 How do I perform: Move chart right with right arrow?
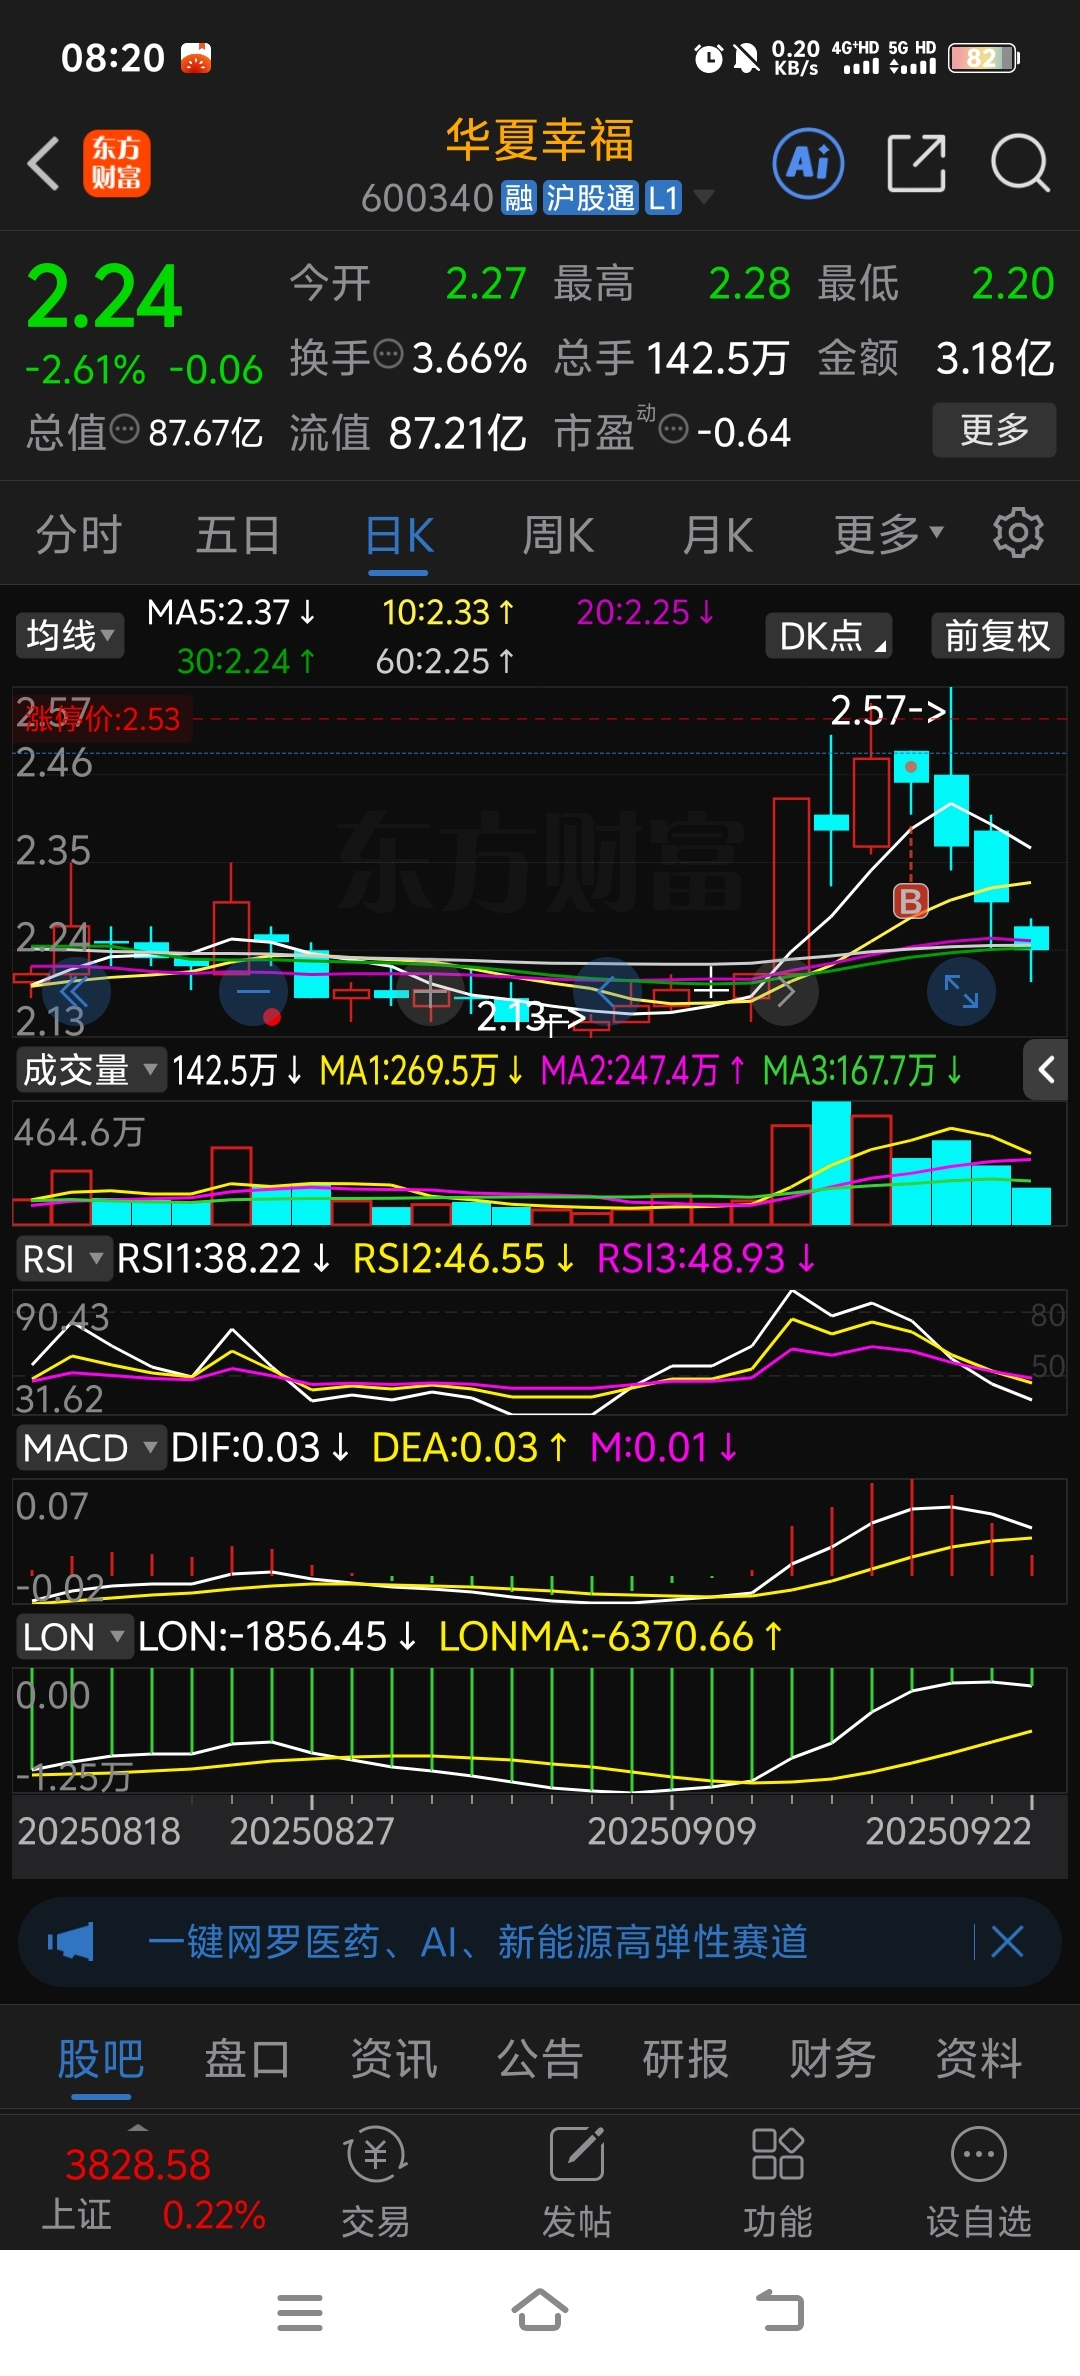coord(785,992)
